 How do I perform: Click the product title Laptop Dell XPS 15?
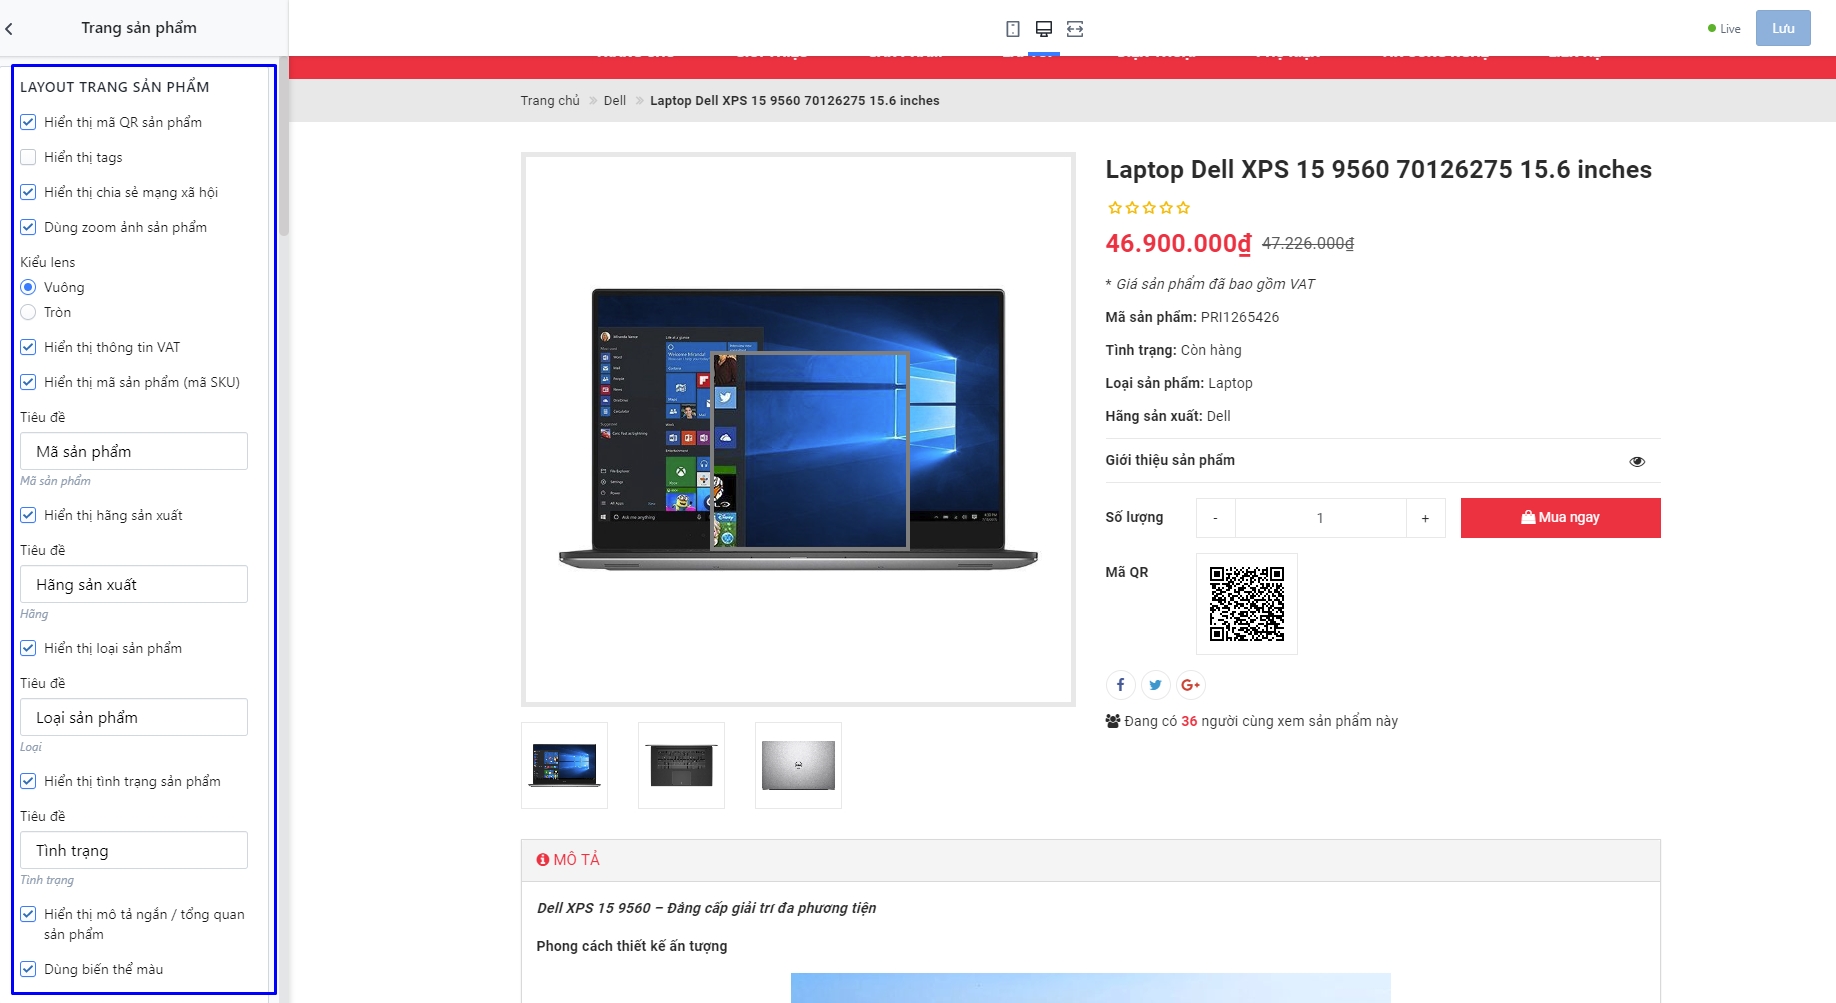coord(1378,170)
